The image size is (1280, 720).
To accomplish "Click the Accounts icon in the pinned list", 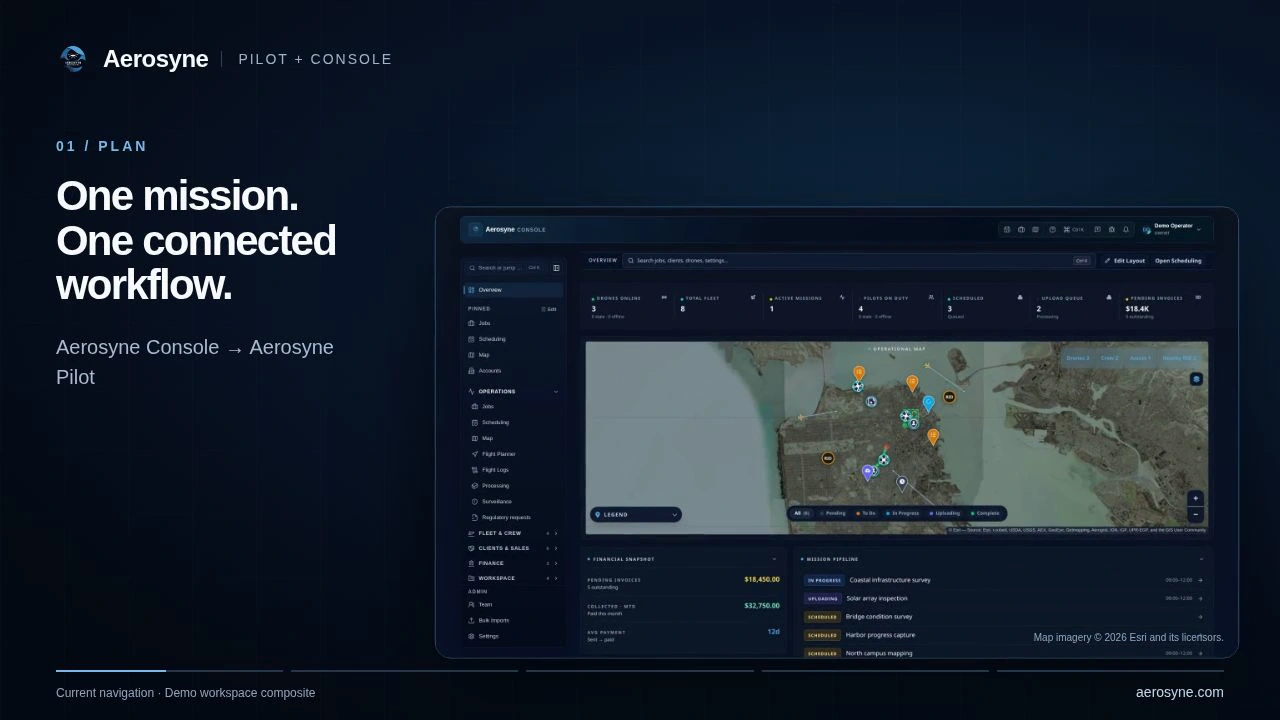I will 471,371.
